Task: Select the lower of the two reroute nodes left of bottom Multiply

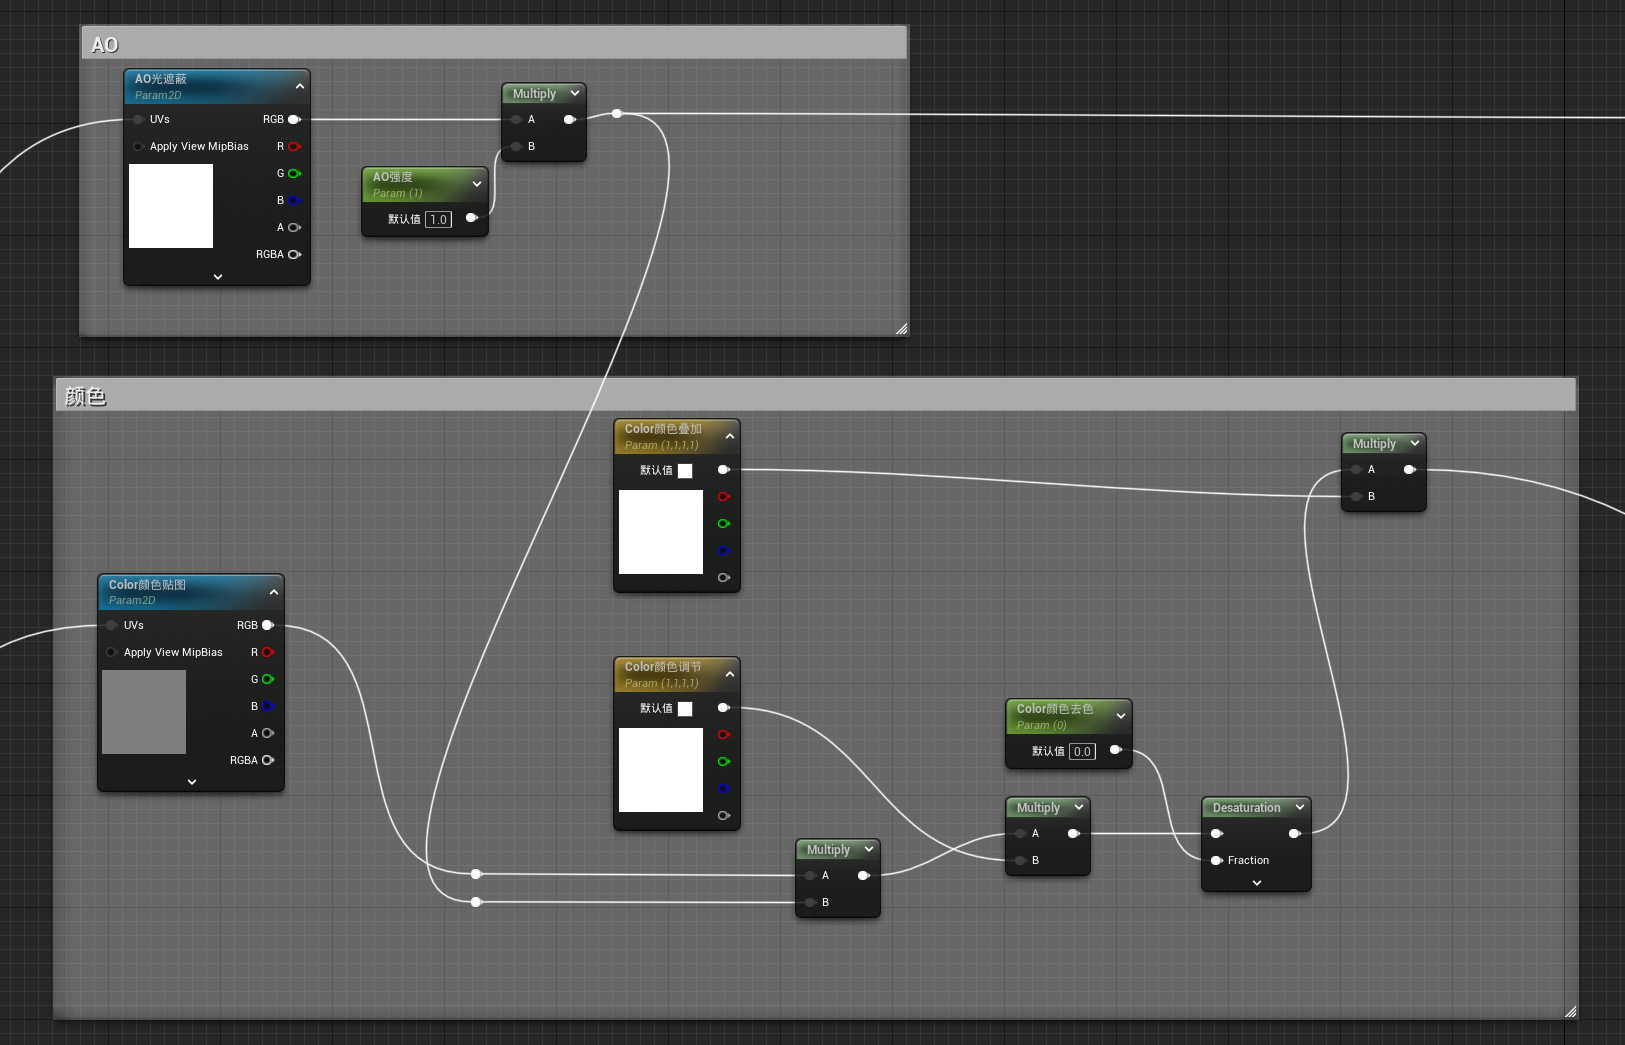Action: click(476, 902)
